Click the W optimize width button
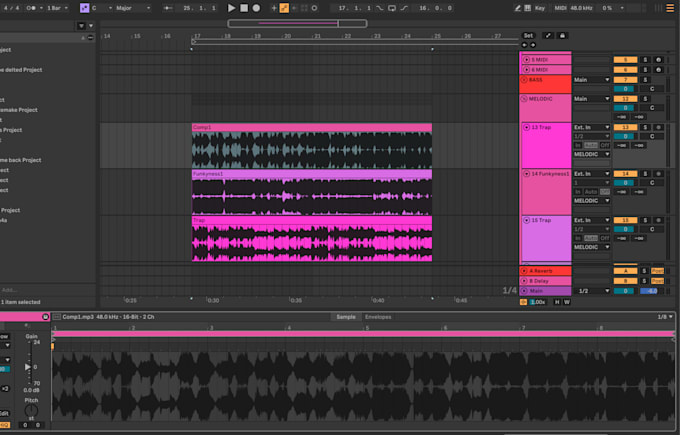The image size is (680, 435). 567,302
